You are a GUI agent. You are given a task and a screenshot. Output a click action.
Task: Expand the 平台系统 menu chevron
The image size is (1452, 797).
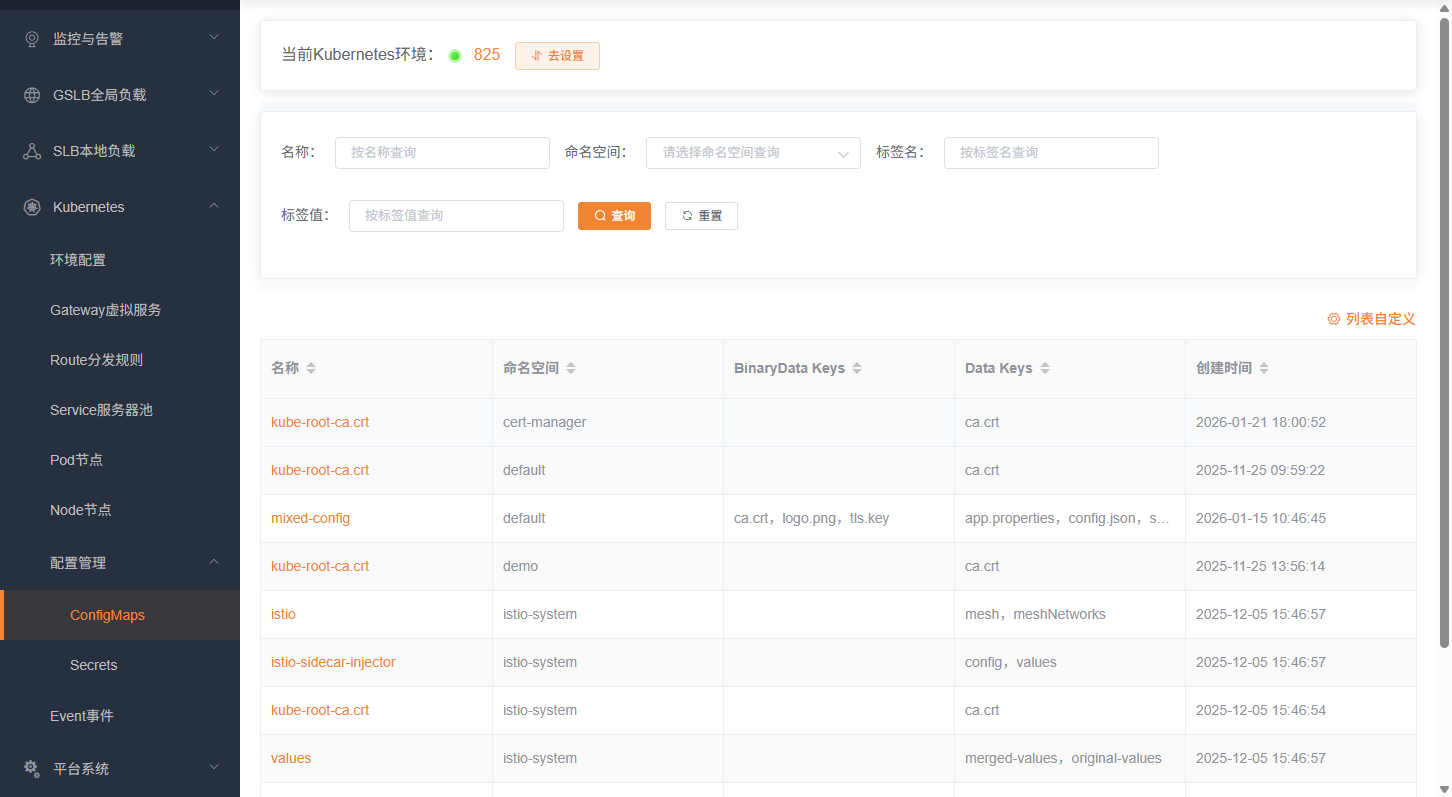(213, 768)
